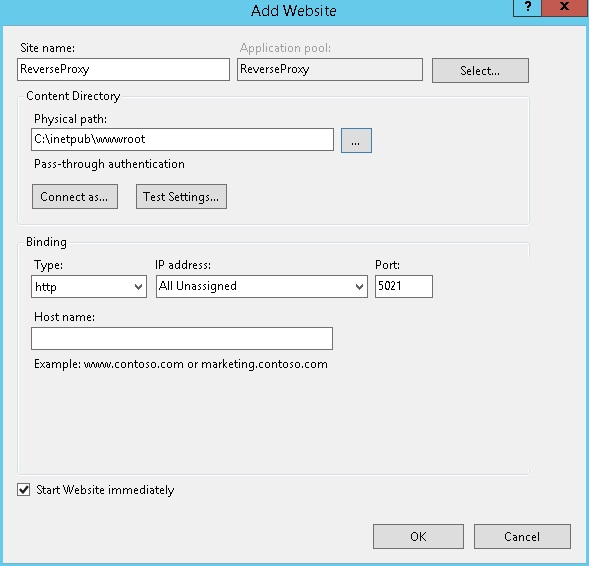Click the Add Website title bar
The image size is (589, 566).
(x=294, y=11)
